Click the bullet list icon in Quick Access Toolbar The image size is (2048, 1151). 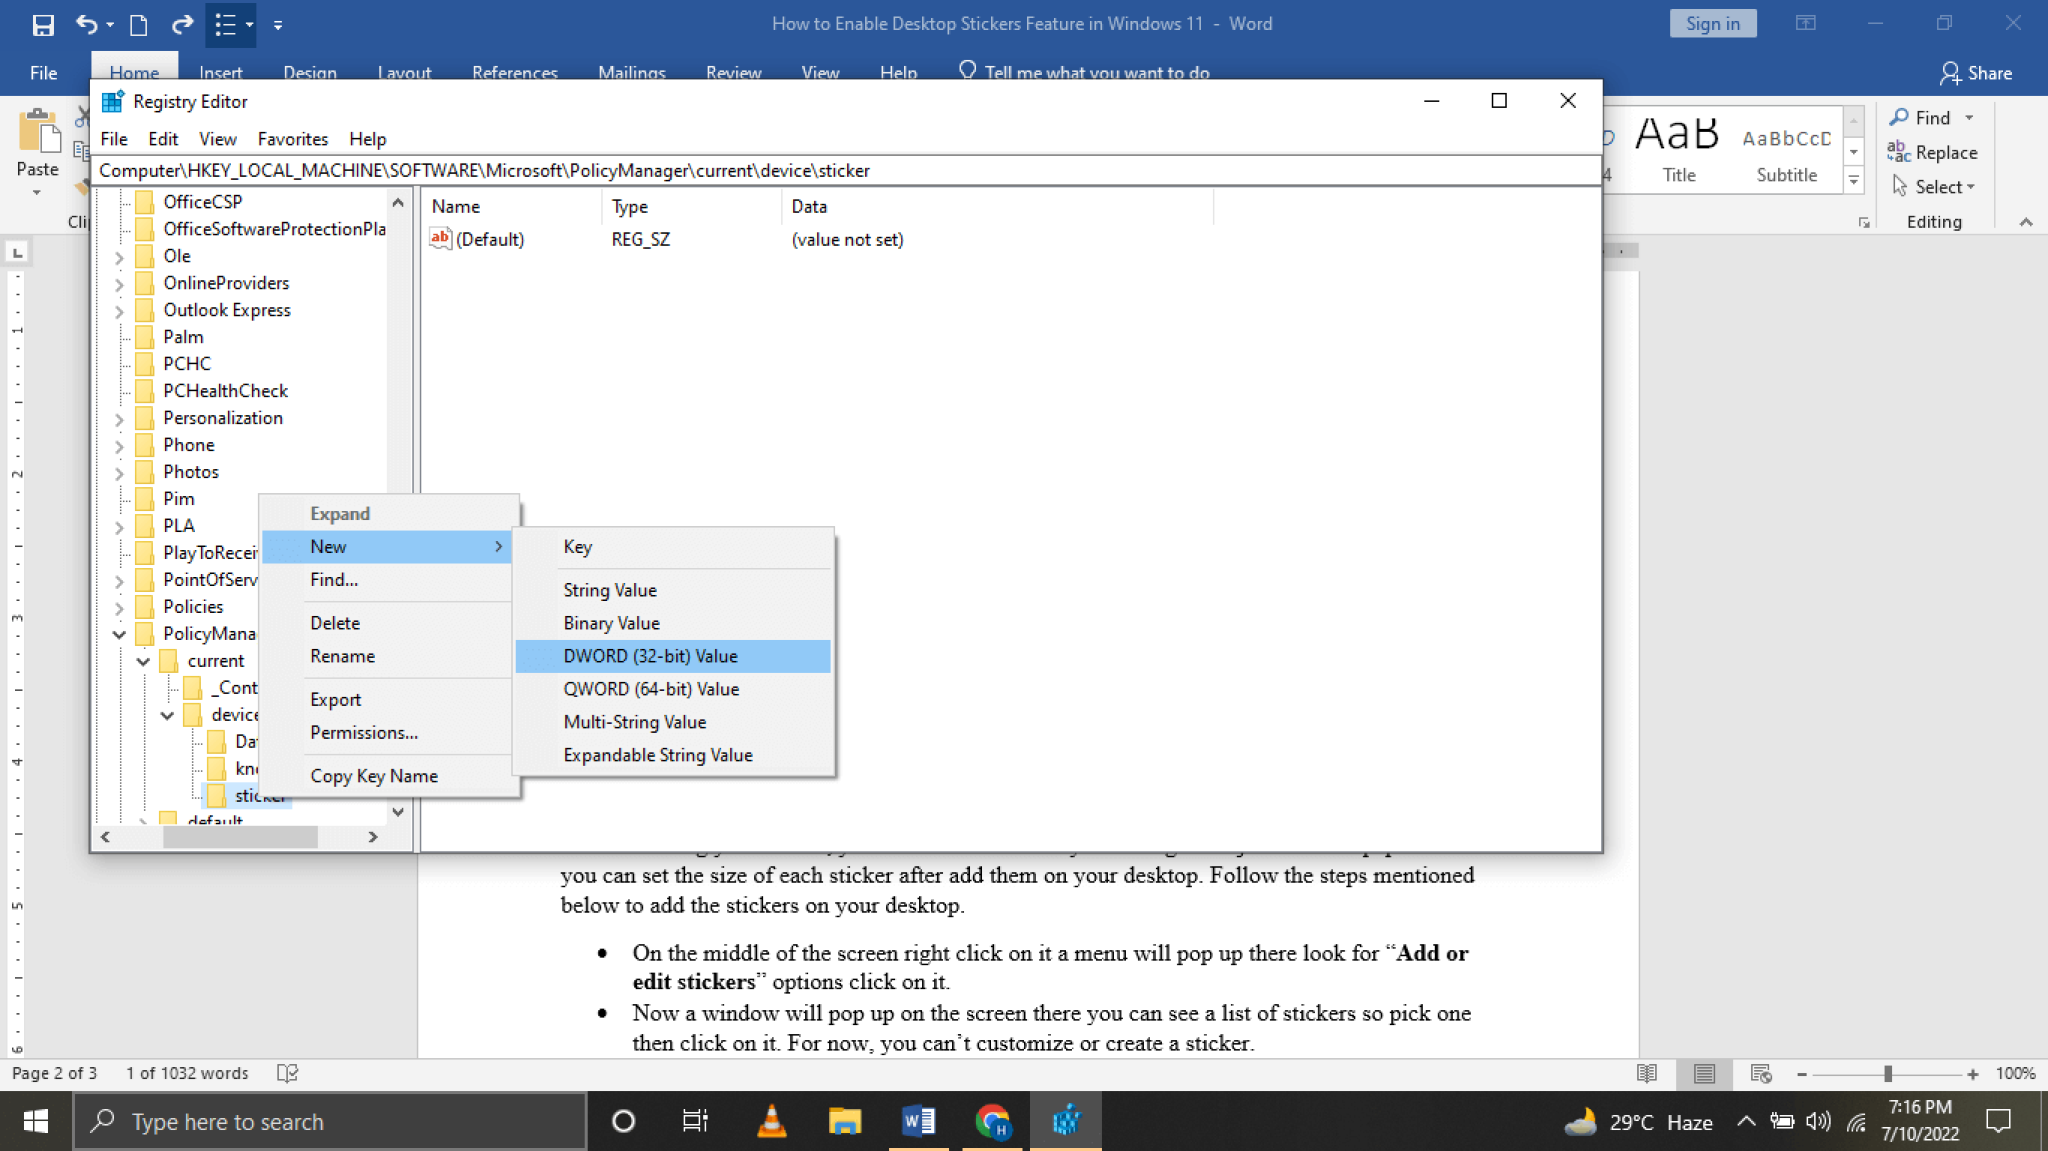tap(226, 25)
